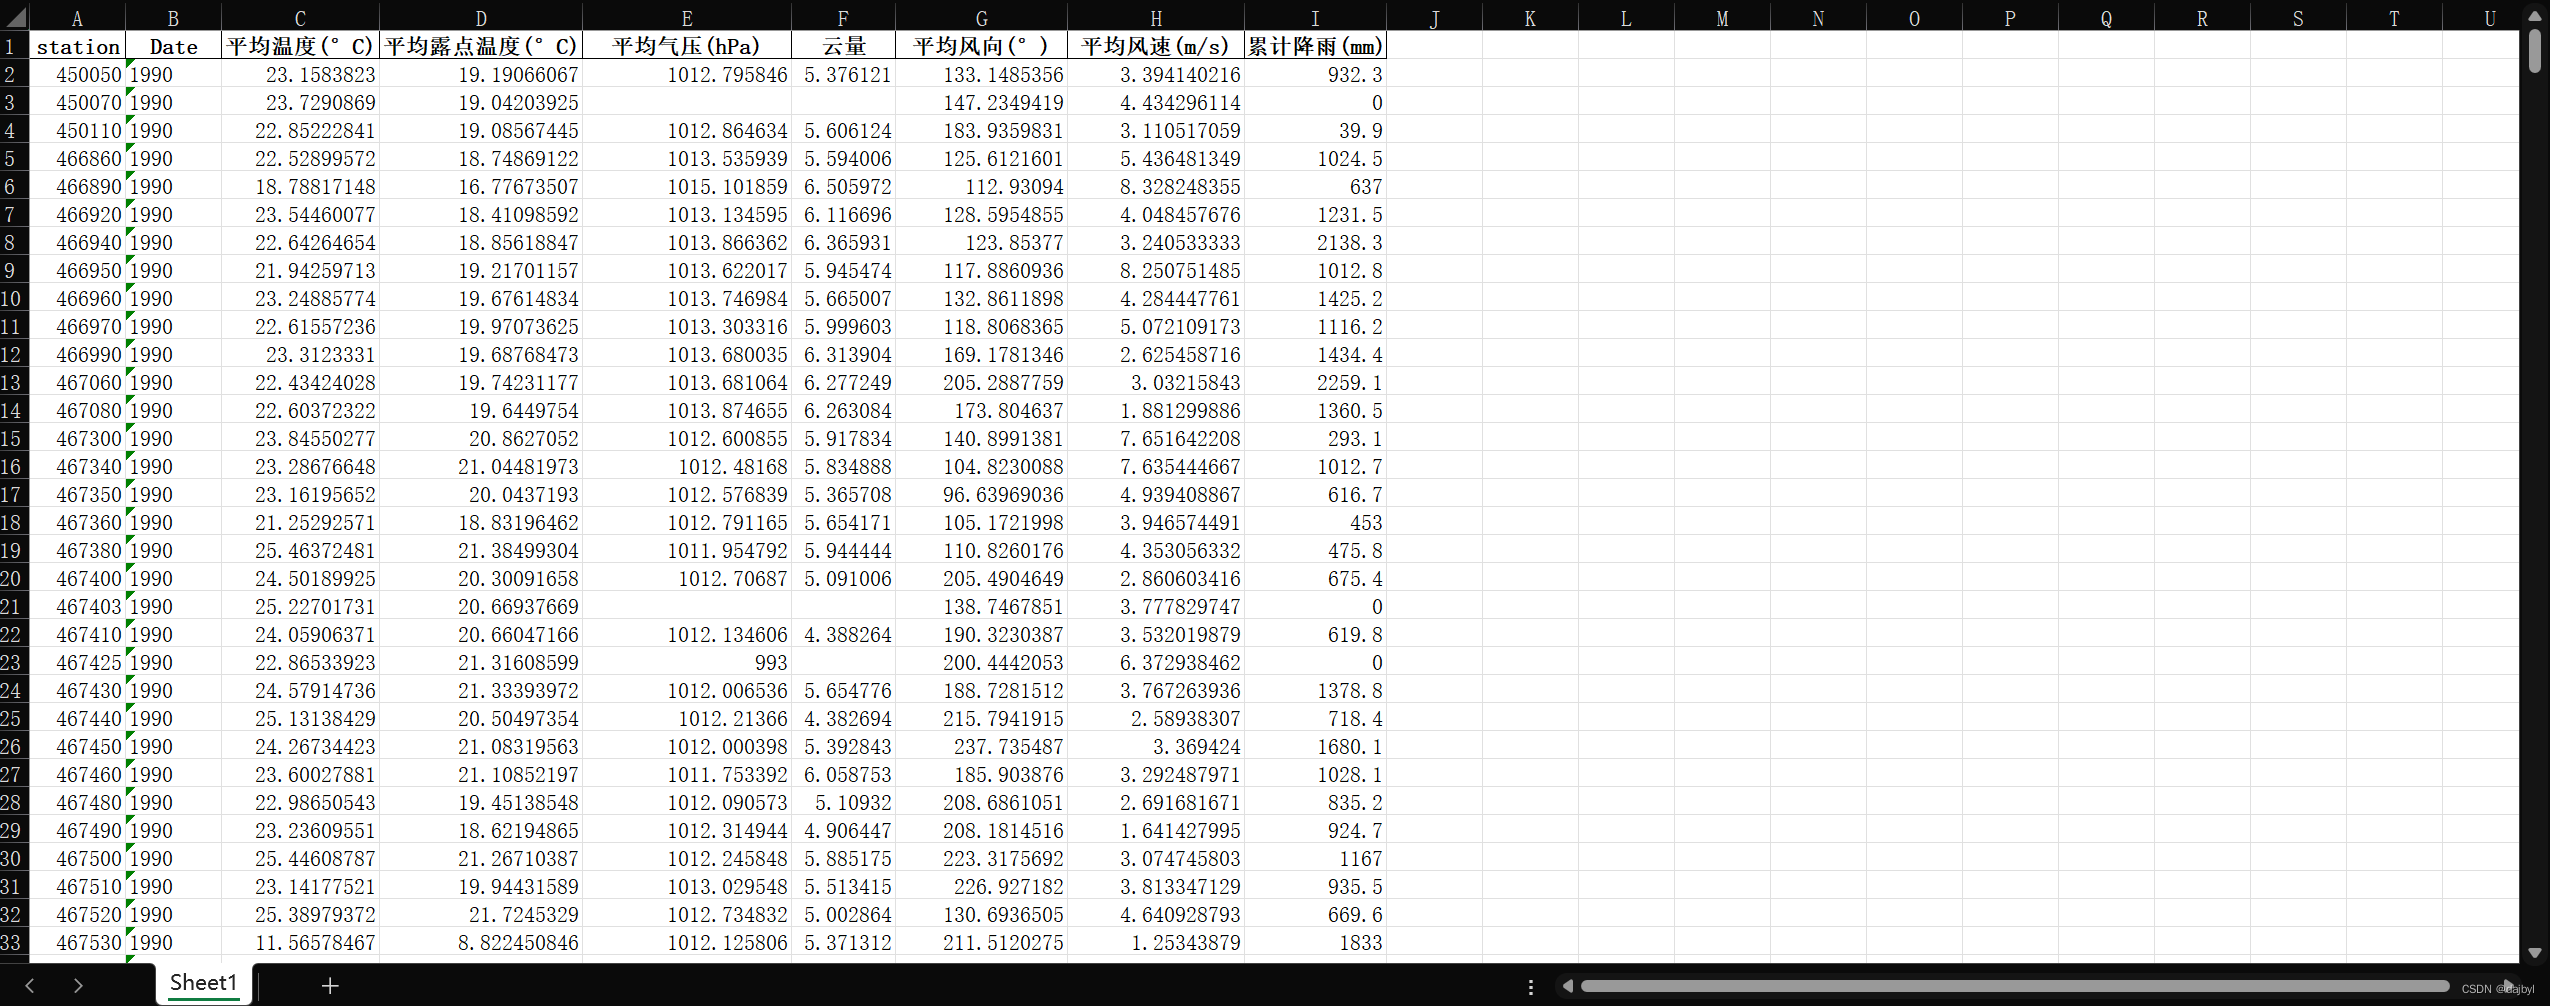This screenshot has width=2550, height=1006.
Task: Select the "云量" header cell
Action: (x=843, y=46)
